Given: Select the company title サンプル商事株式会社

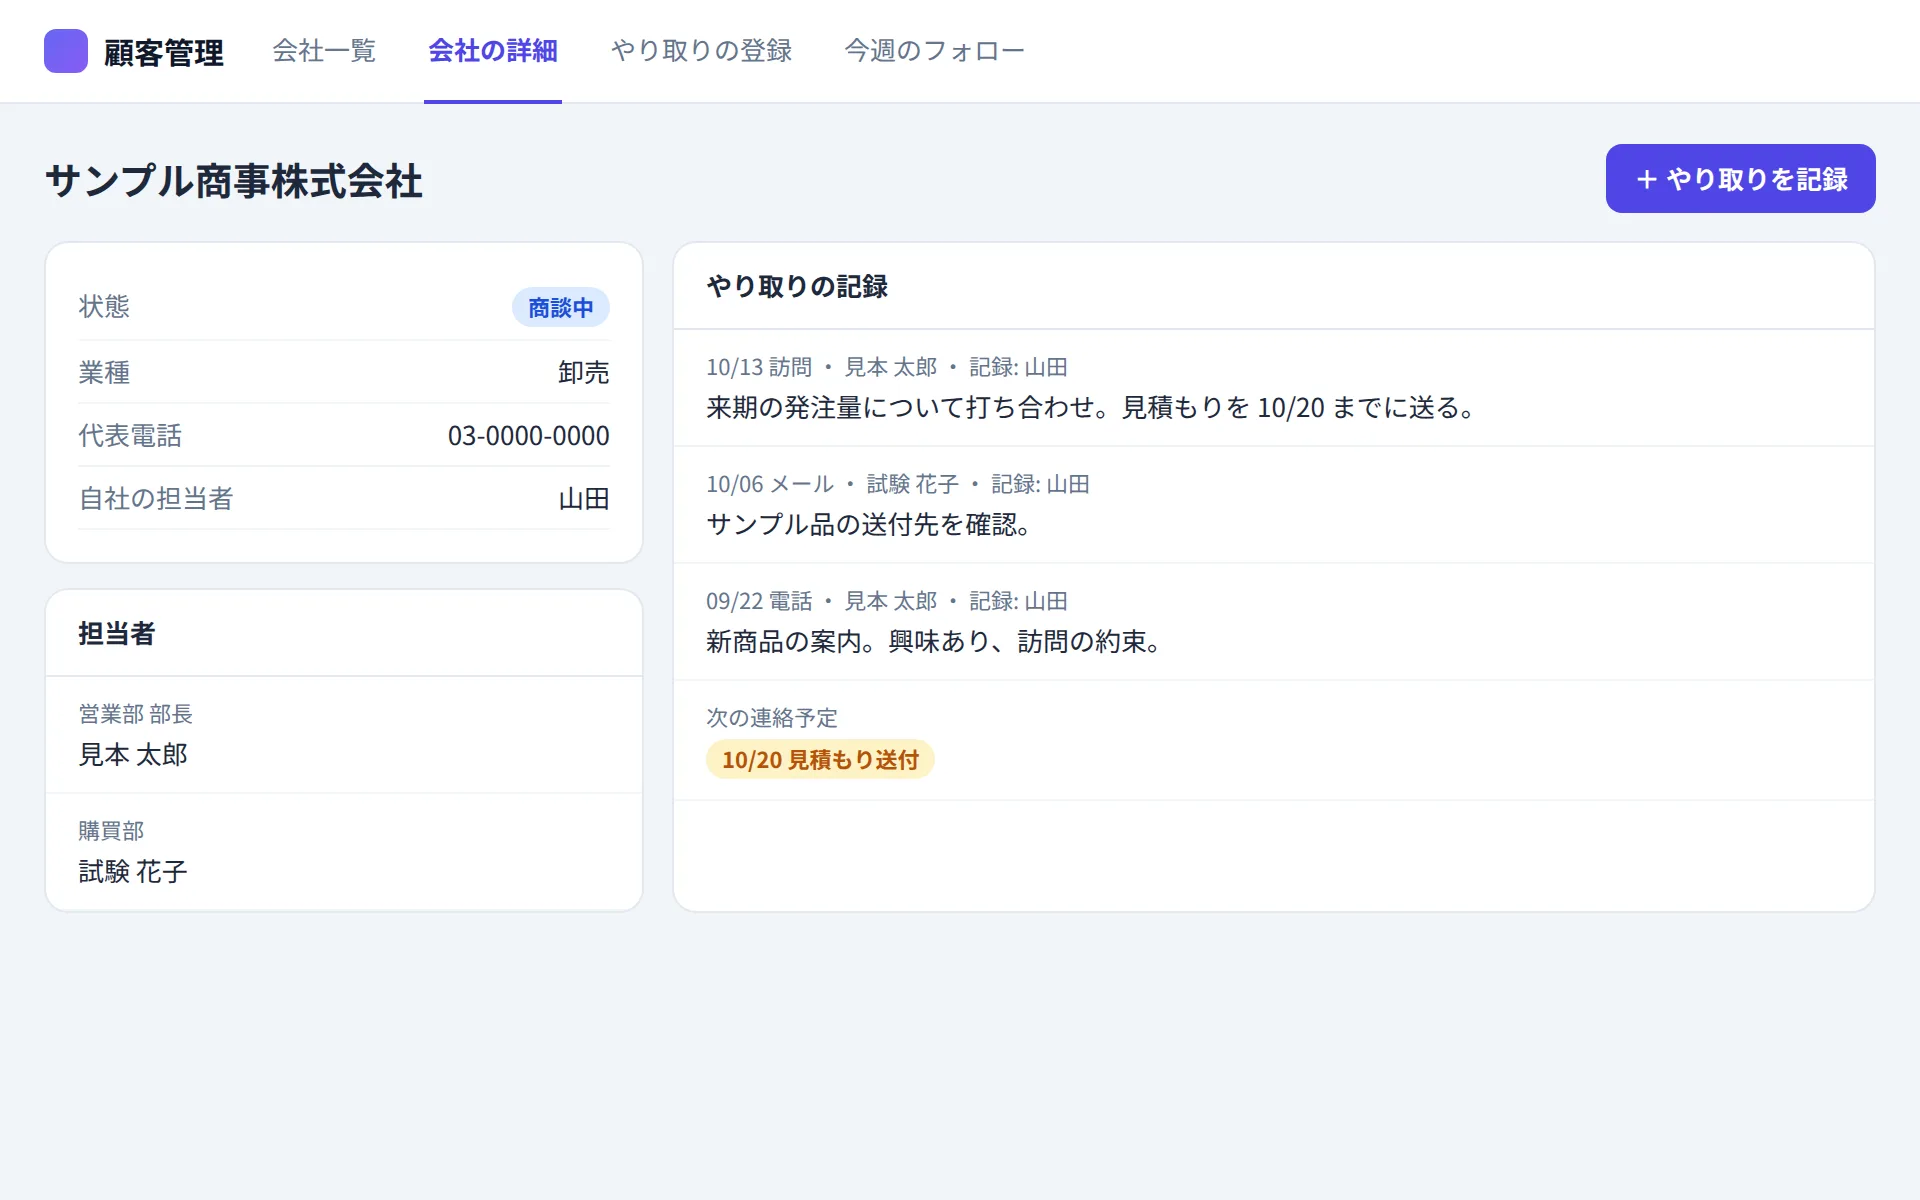Looking at the screenshot, I should coord(234,181).
